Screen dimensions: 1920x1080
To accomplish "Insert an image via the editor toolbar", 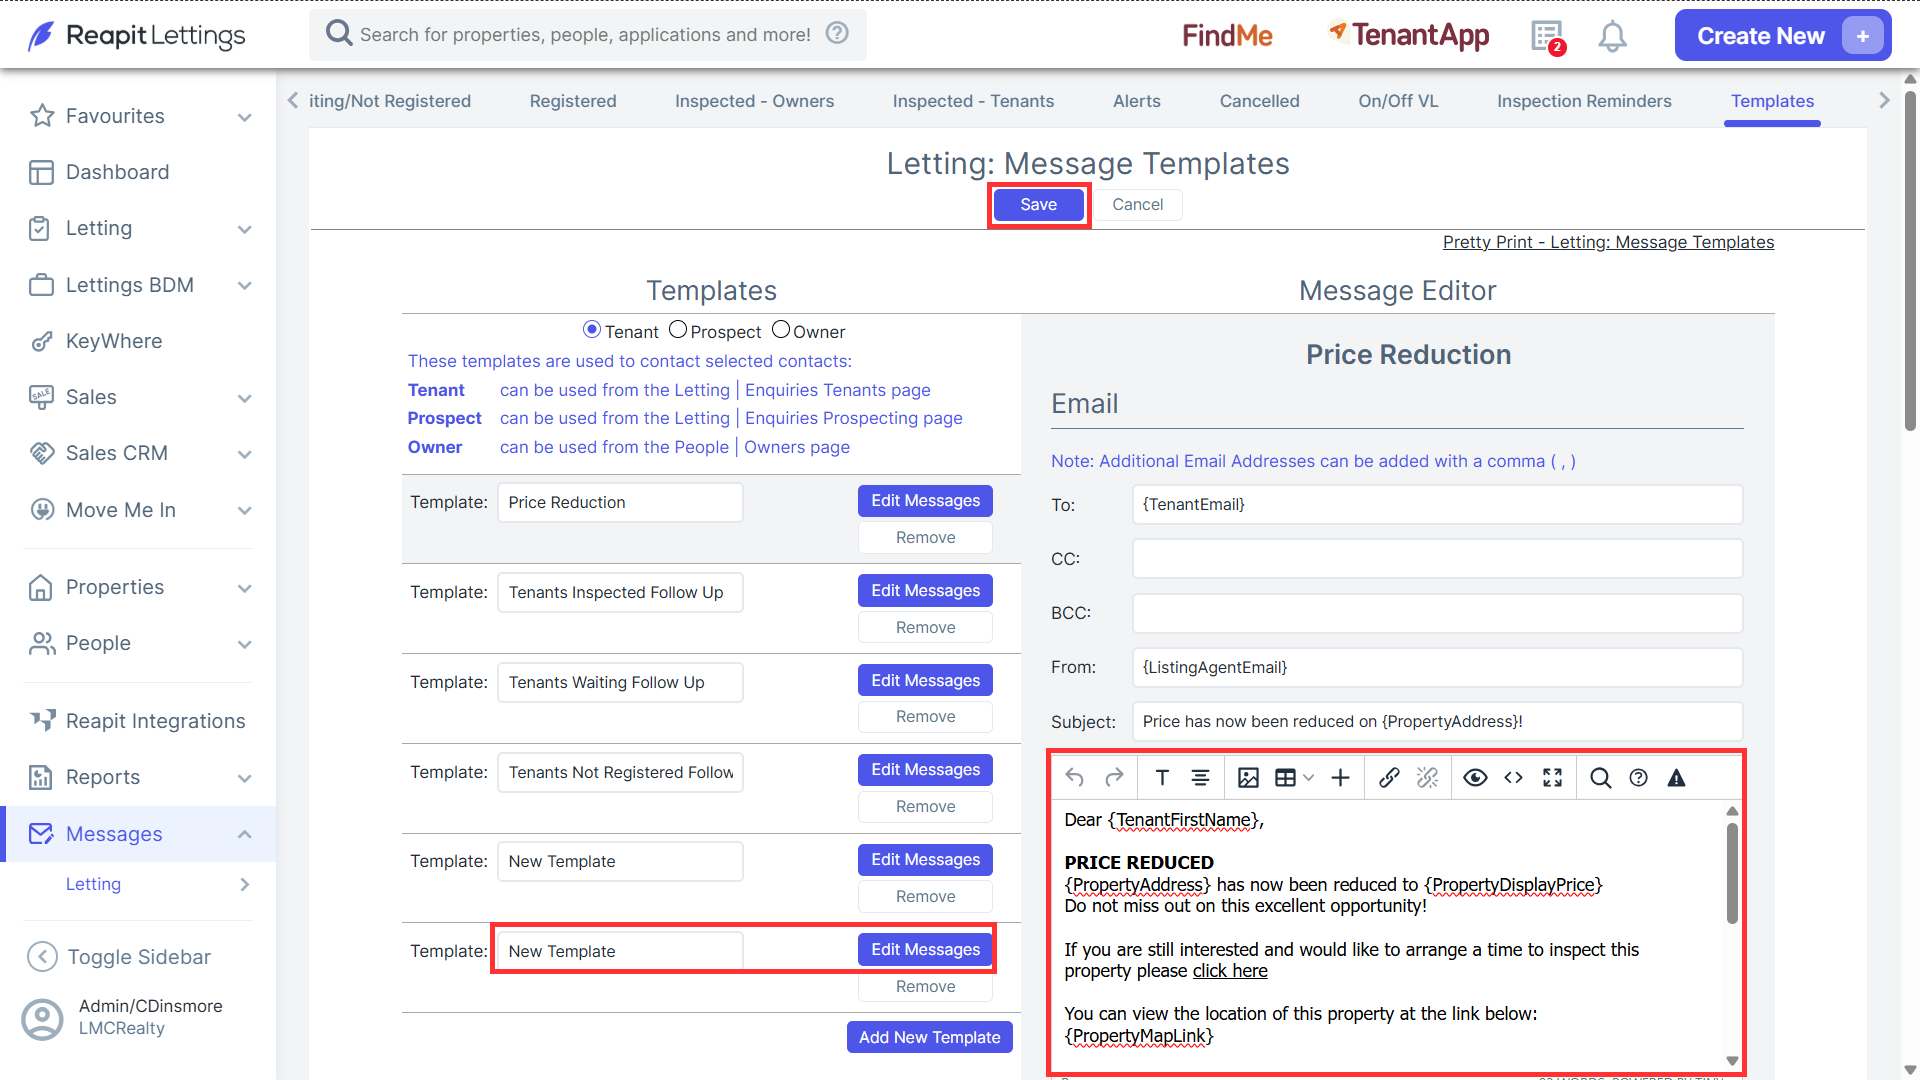I will (1248, 778).
